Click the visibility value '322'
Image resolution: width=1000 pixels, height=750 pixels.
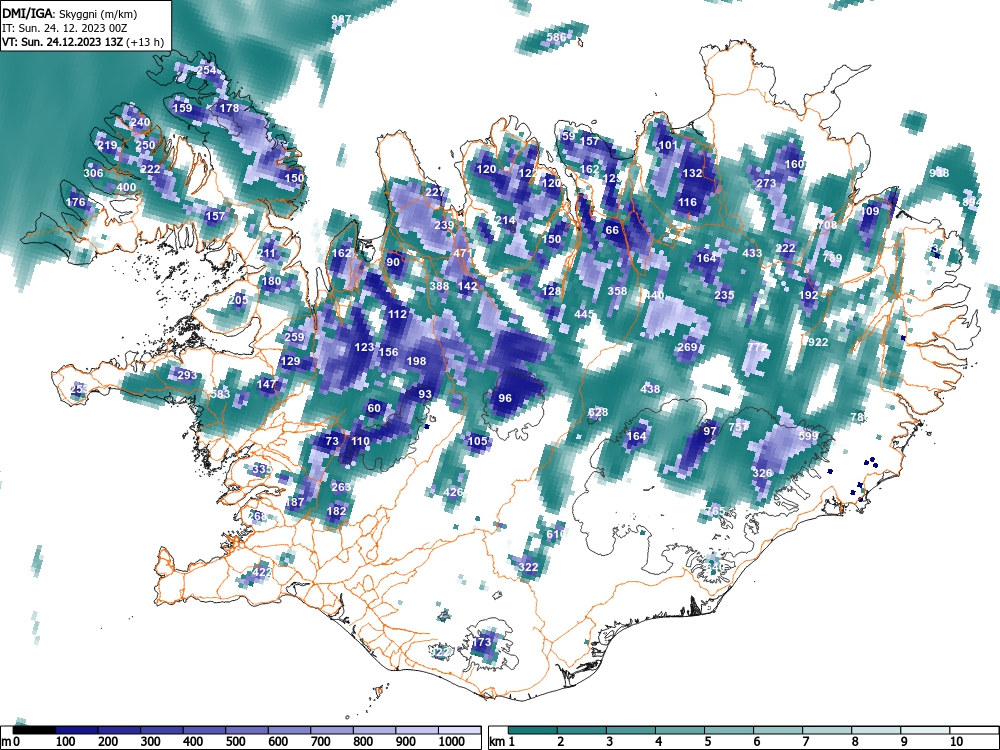click(x=528, y=567)
